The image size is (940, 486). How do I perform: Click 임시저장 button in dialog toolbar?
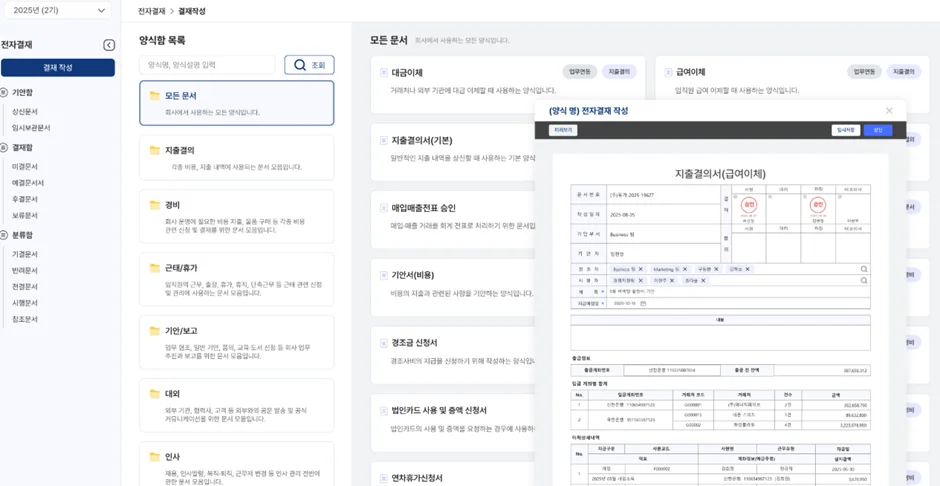(846, 130)
